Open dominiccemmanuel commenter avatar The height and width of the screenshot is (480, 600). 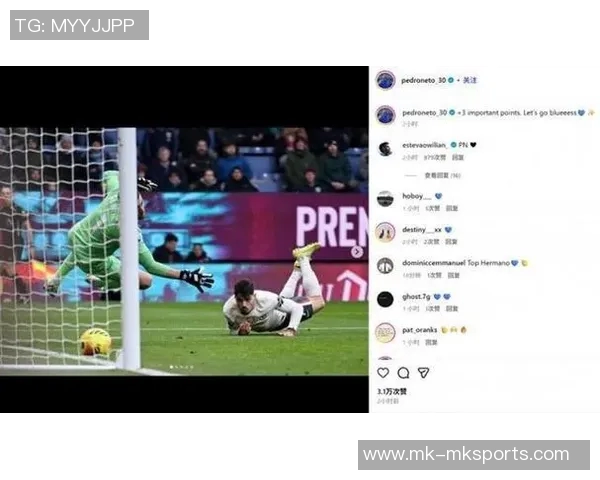(385, 266)
